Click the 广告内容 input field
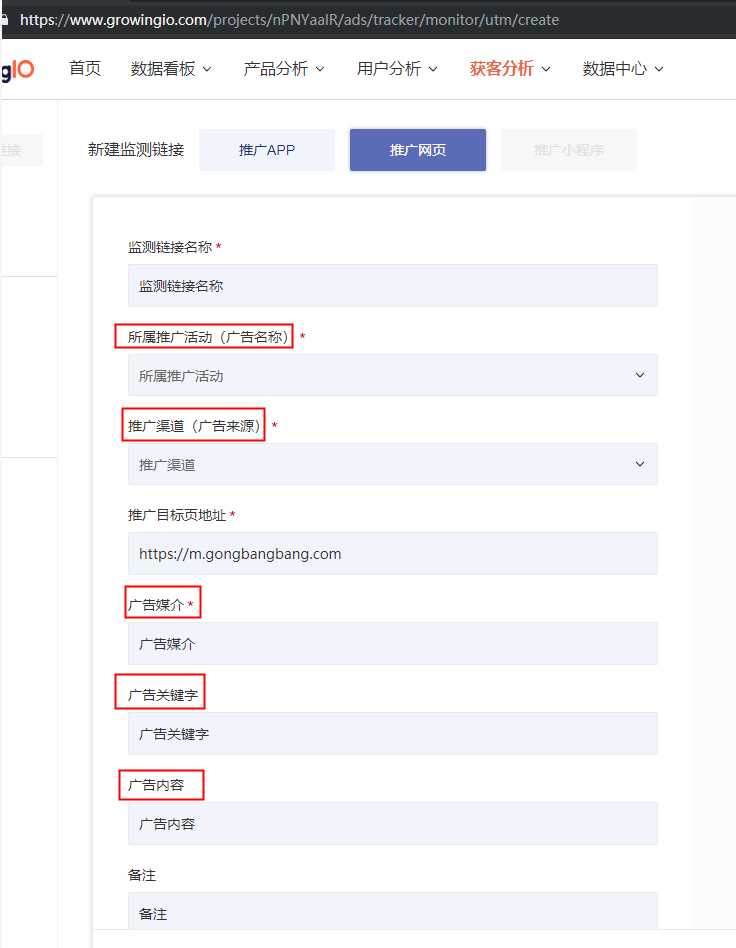The image size is (736, 948). (392, 823)
